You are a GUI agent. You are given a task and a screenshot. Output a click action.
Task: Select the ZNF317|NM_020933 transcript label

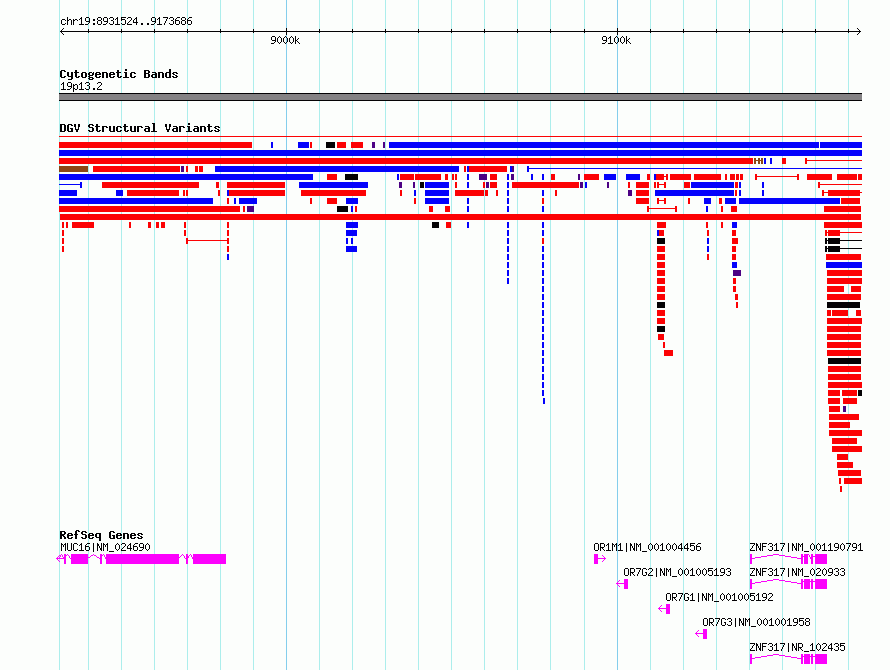point(797,572)
